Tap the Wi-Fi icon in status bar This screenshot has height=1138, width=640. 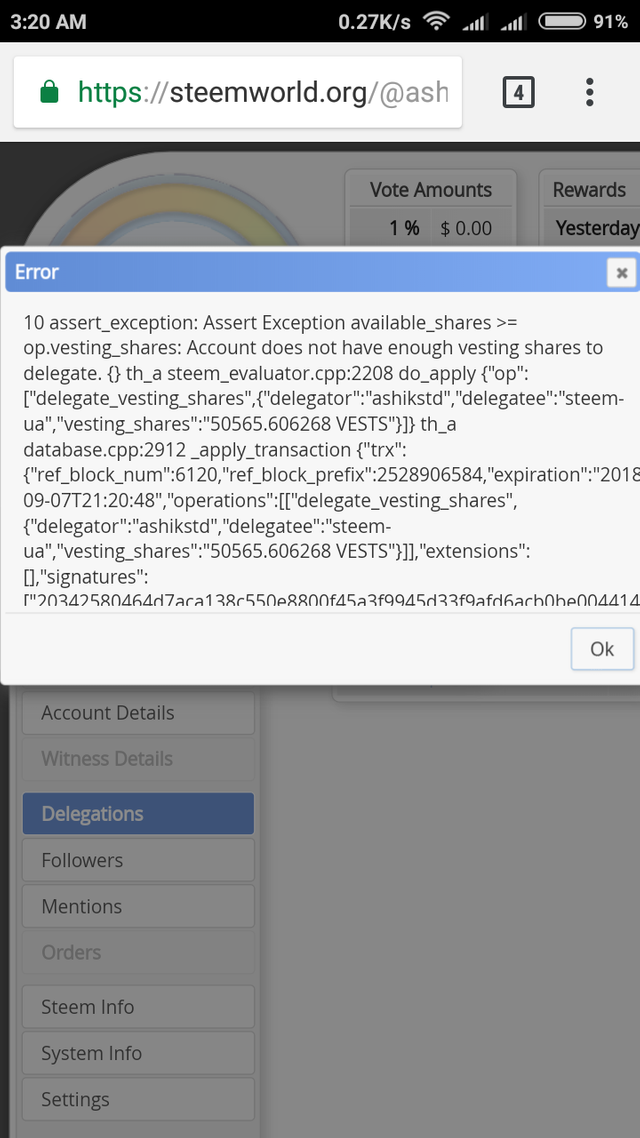[436, 21]
